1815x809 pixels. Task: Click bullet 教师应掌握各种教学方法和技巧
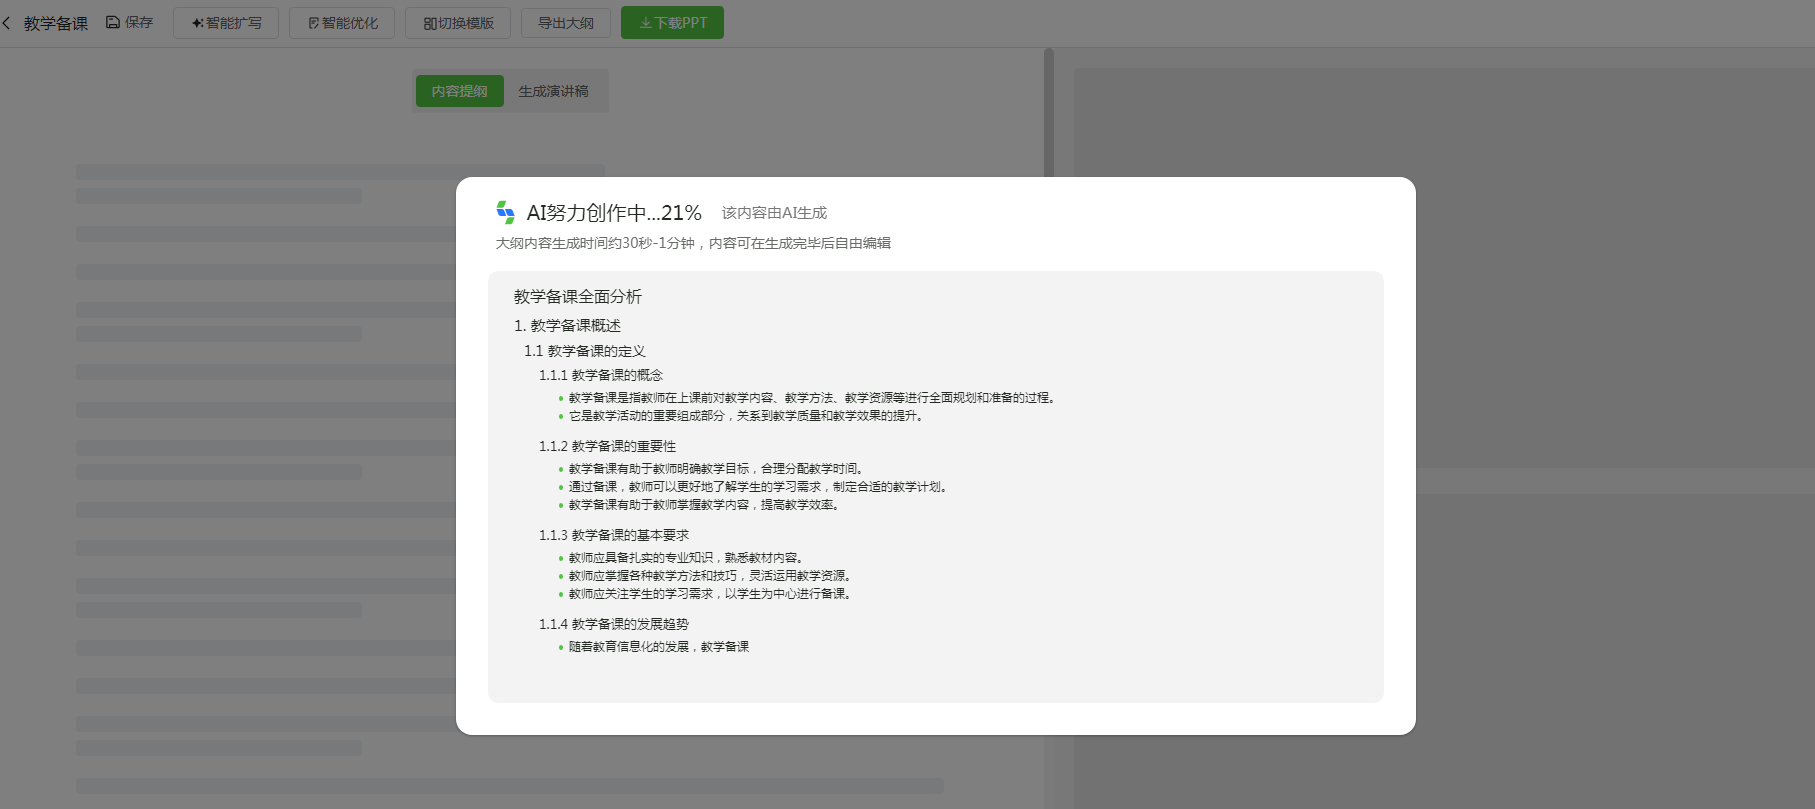pyautogui.click(x=710, y=576)
